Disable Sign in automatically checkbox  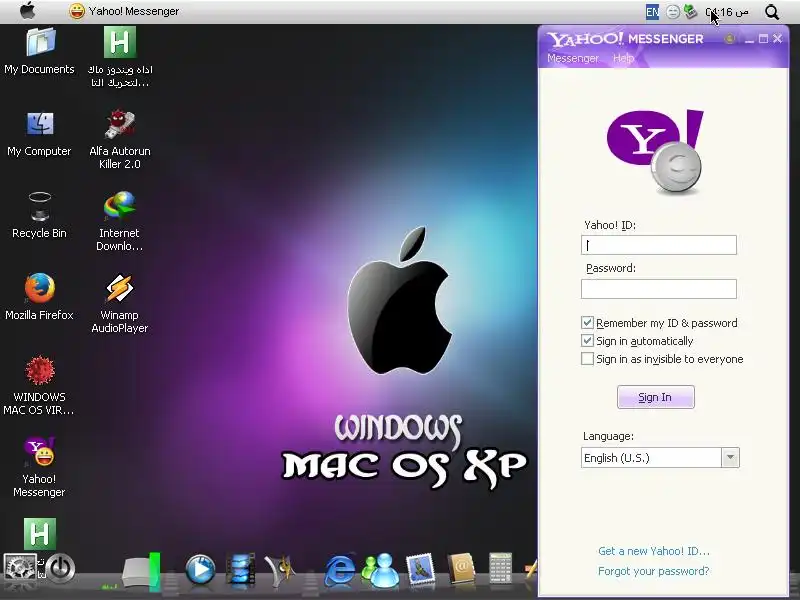587,340
